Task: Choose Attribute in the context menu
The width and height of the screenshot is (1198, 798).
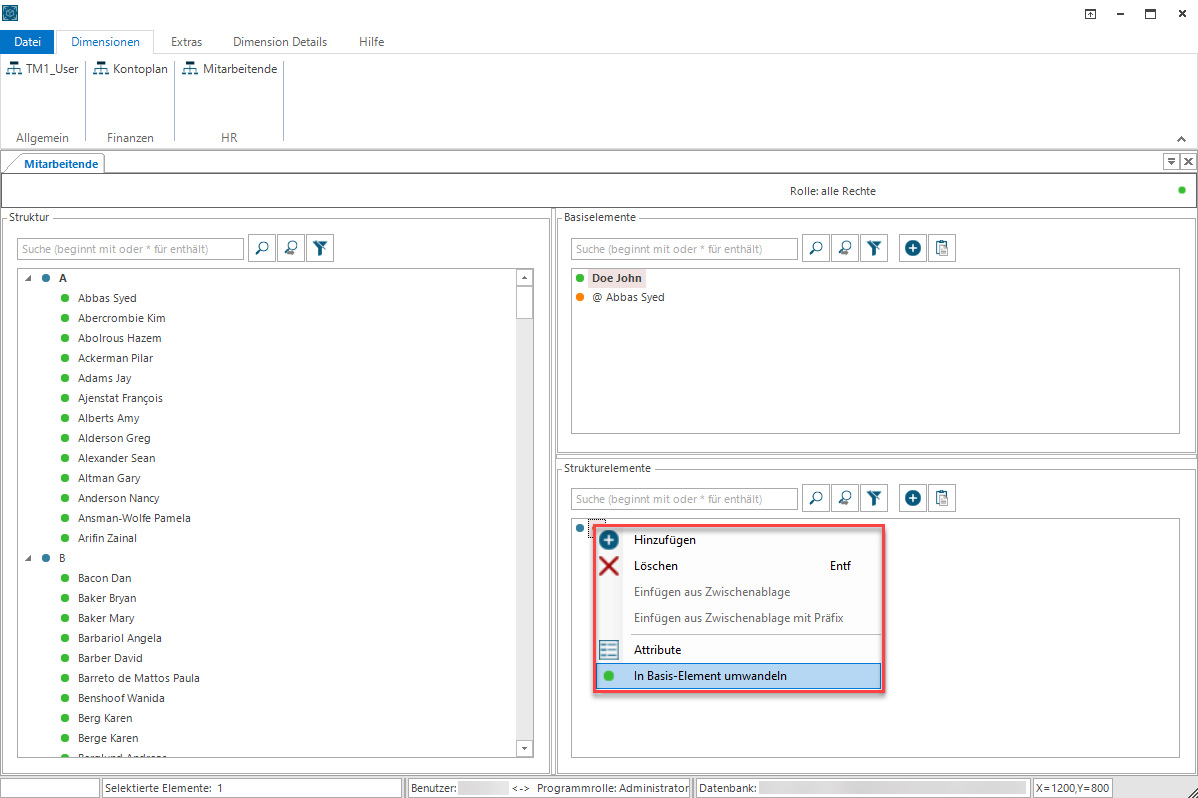Action: click(x=738, y=650)
